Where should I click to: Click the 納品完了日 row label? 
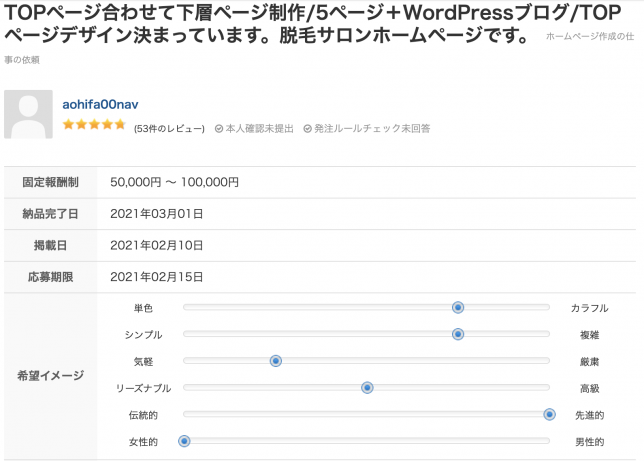pyautogui.click(x=51, y=214)
